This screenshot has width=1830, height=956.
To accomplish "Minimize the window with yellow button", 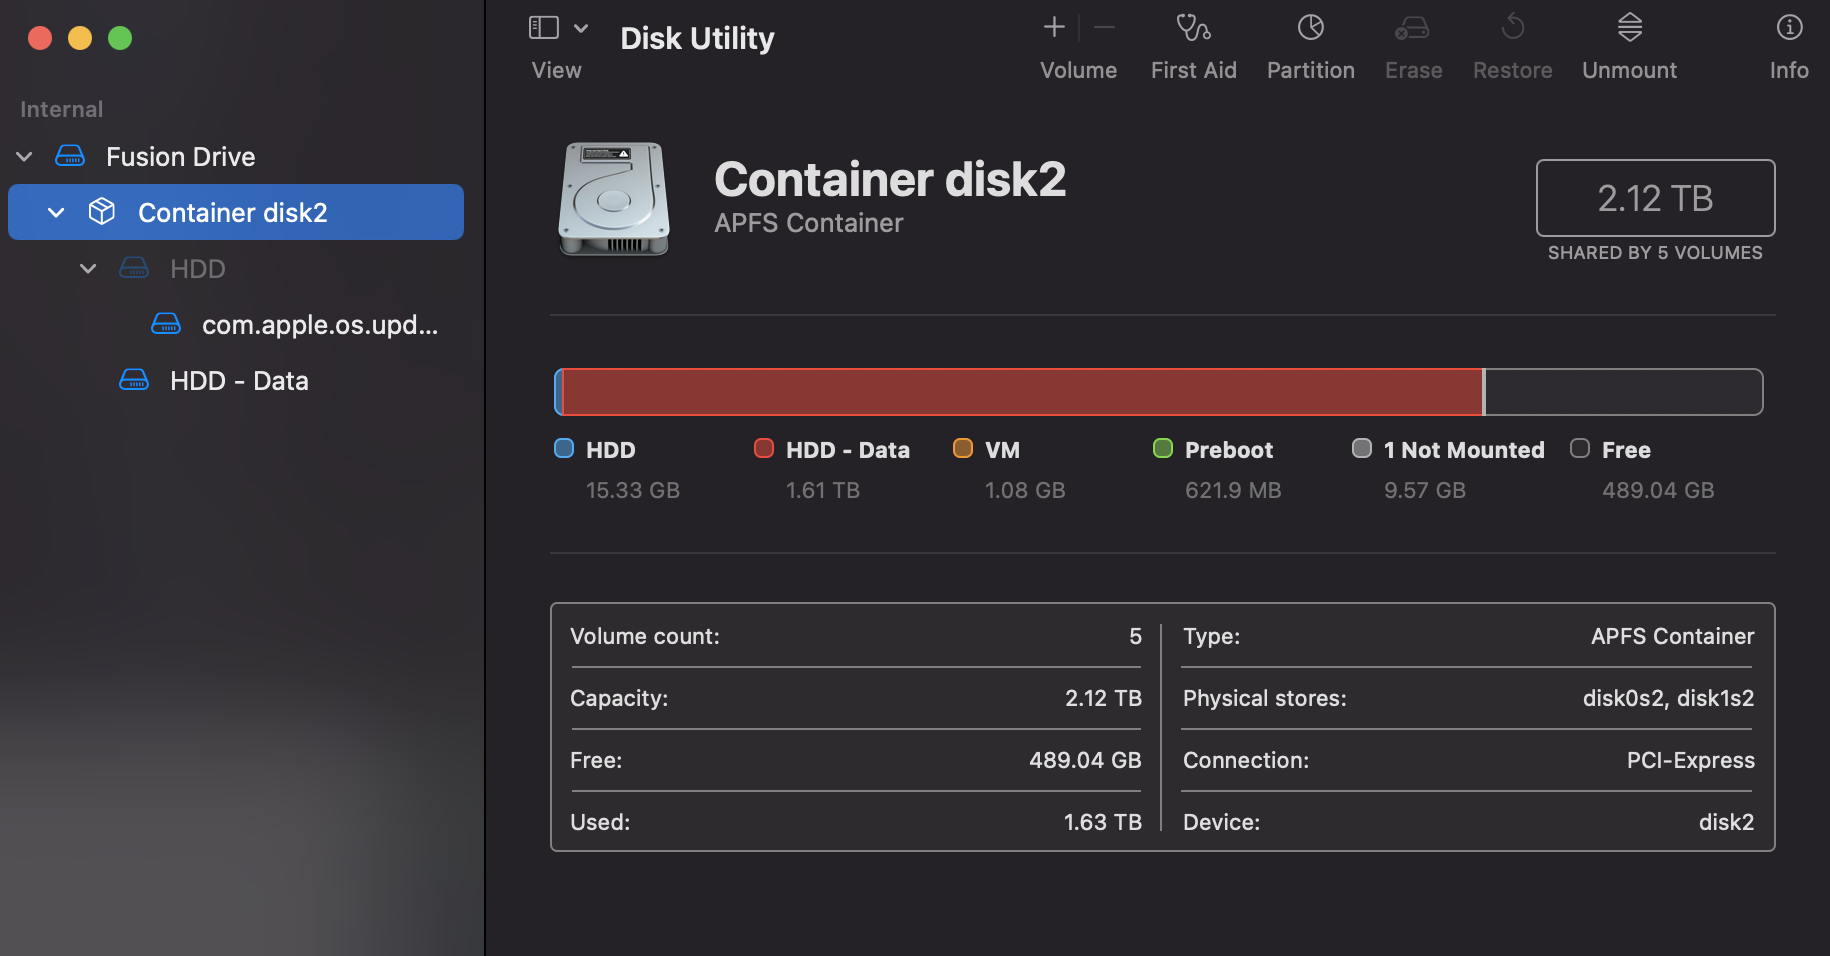I will [x=80, y=38].
